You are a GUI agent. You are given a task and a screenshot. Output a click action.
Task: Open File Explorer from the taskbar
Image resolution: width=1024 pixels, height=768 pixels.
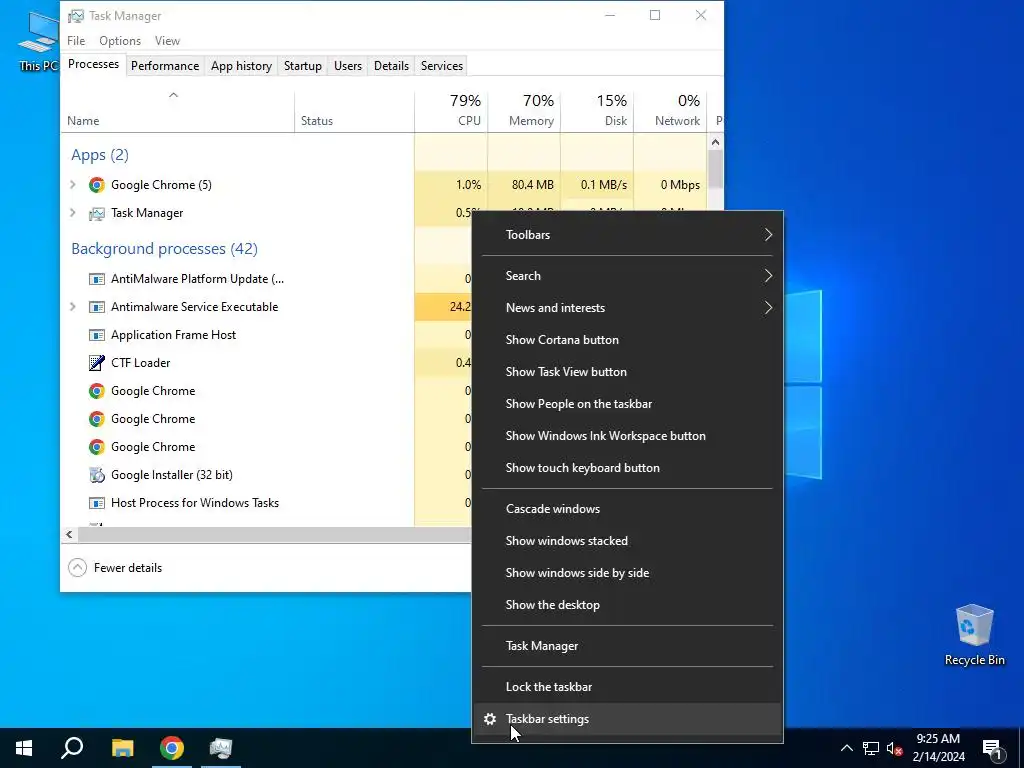click(122, 748)
